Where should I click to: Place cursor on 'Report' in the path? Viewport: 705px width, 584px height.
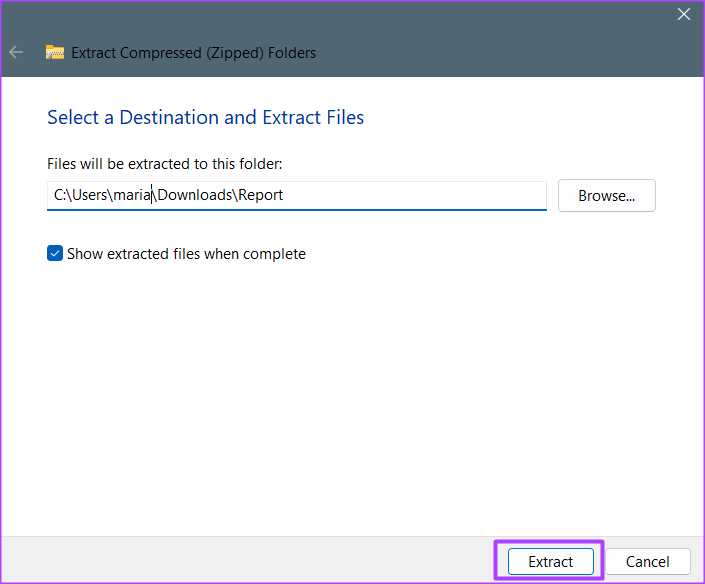point(260,195)
